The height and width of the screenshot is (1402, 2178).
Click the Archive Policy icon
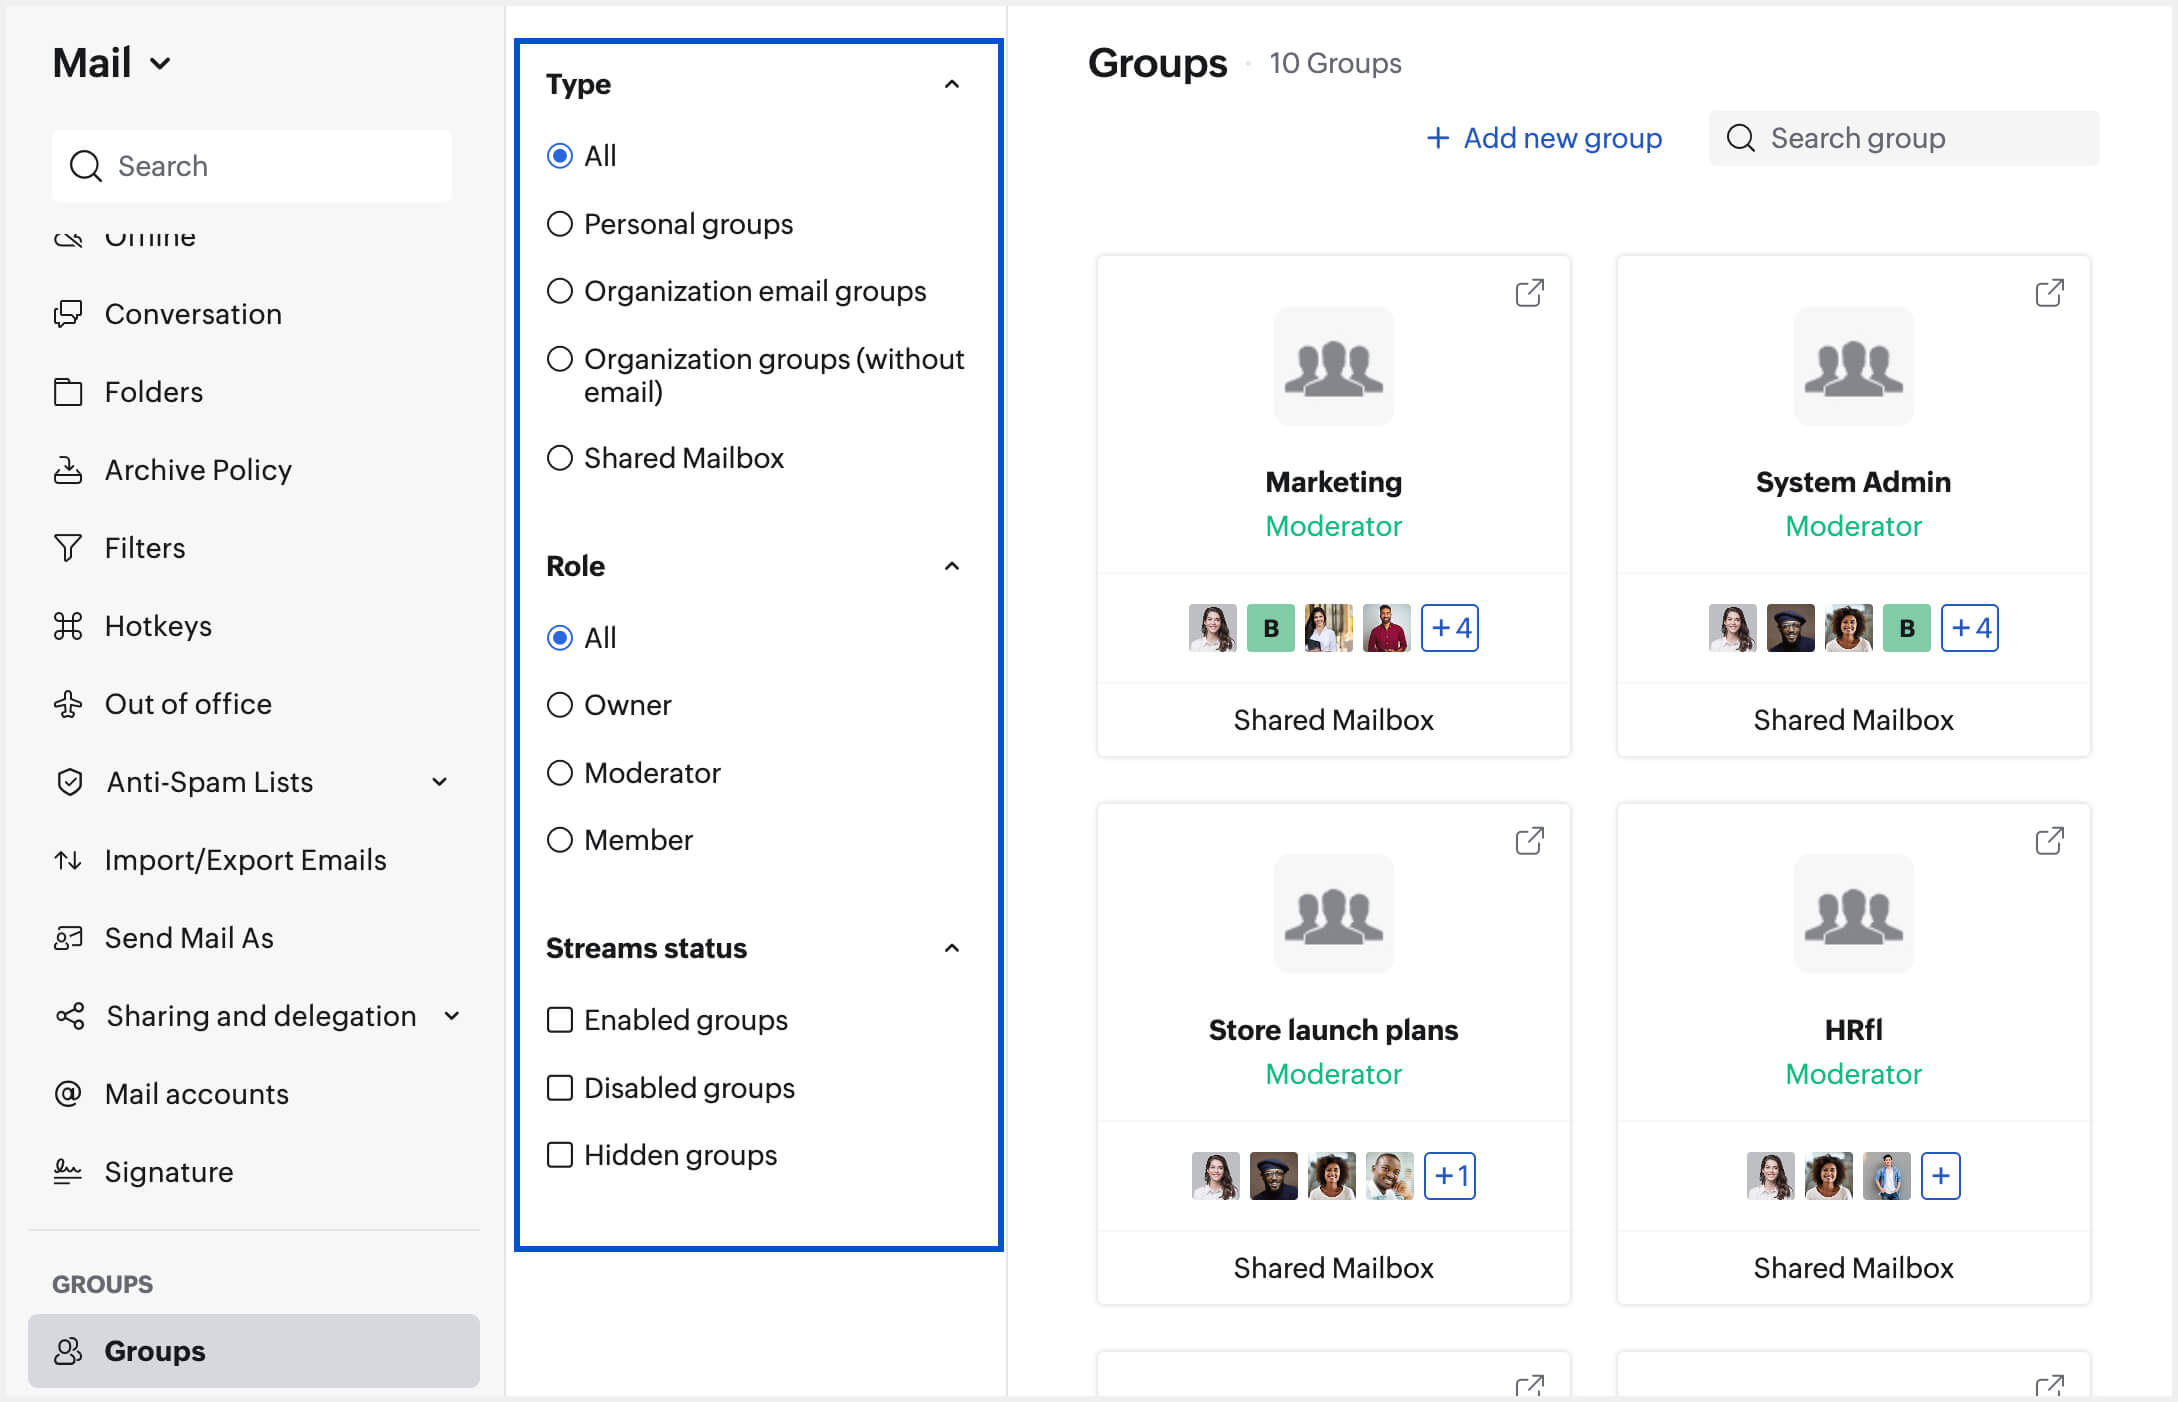tap(68, 470)
